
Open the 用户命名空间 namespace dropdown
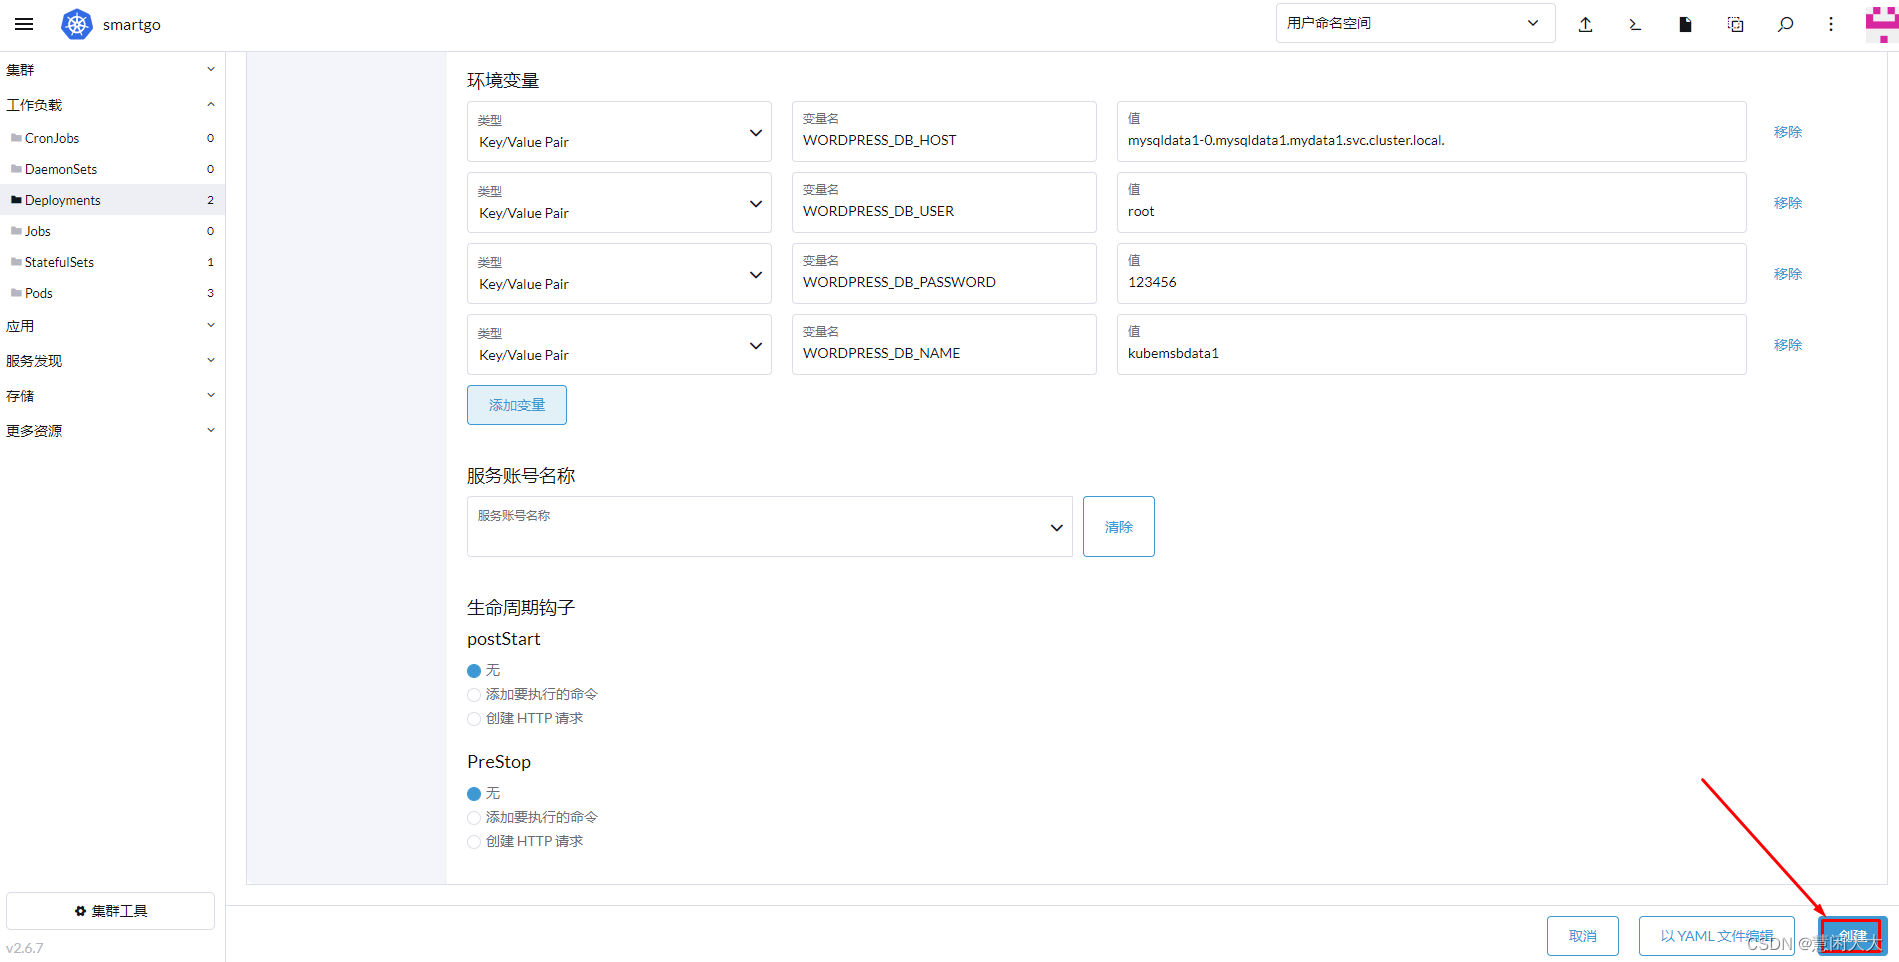coord(1415,23)
